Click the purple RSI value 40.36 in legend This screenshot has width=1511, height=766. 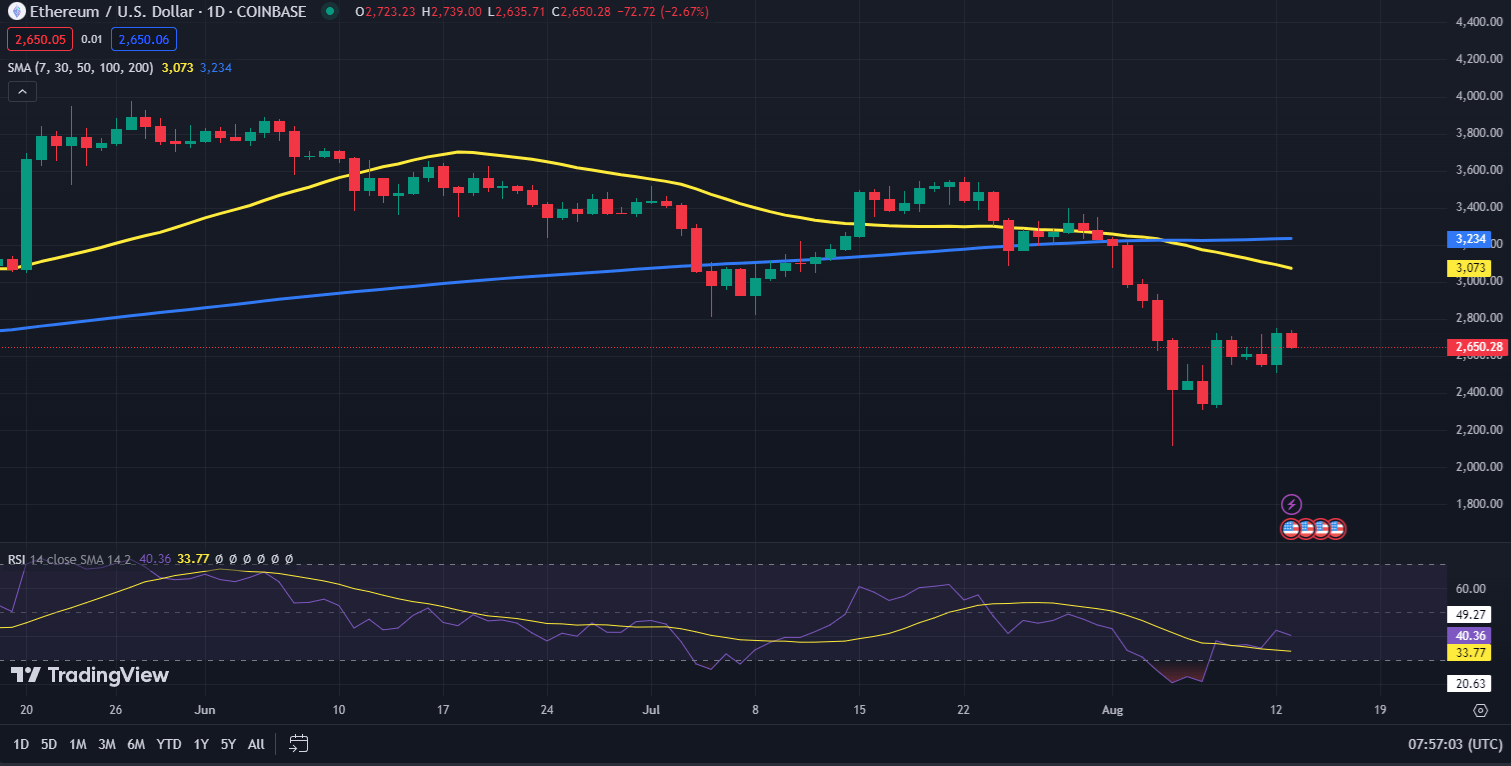point(156,559)
